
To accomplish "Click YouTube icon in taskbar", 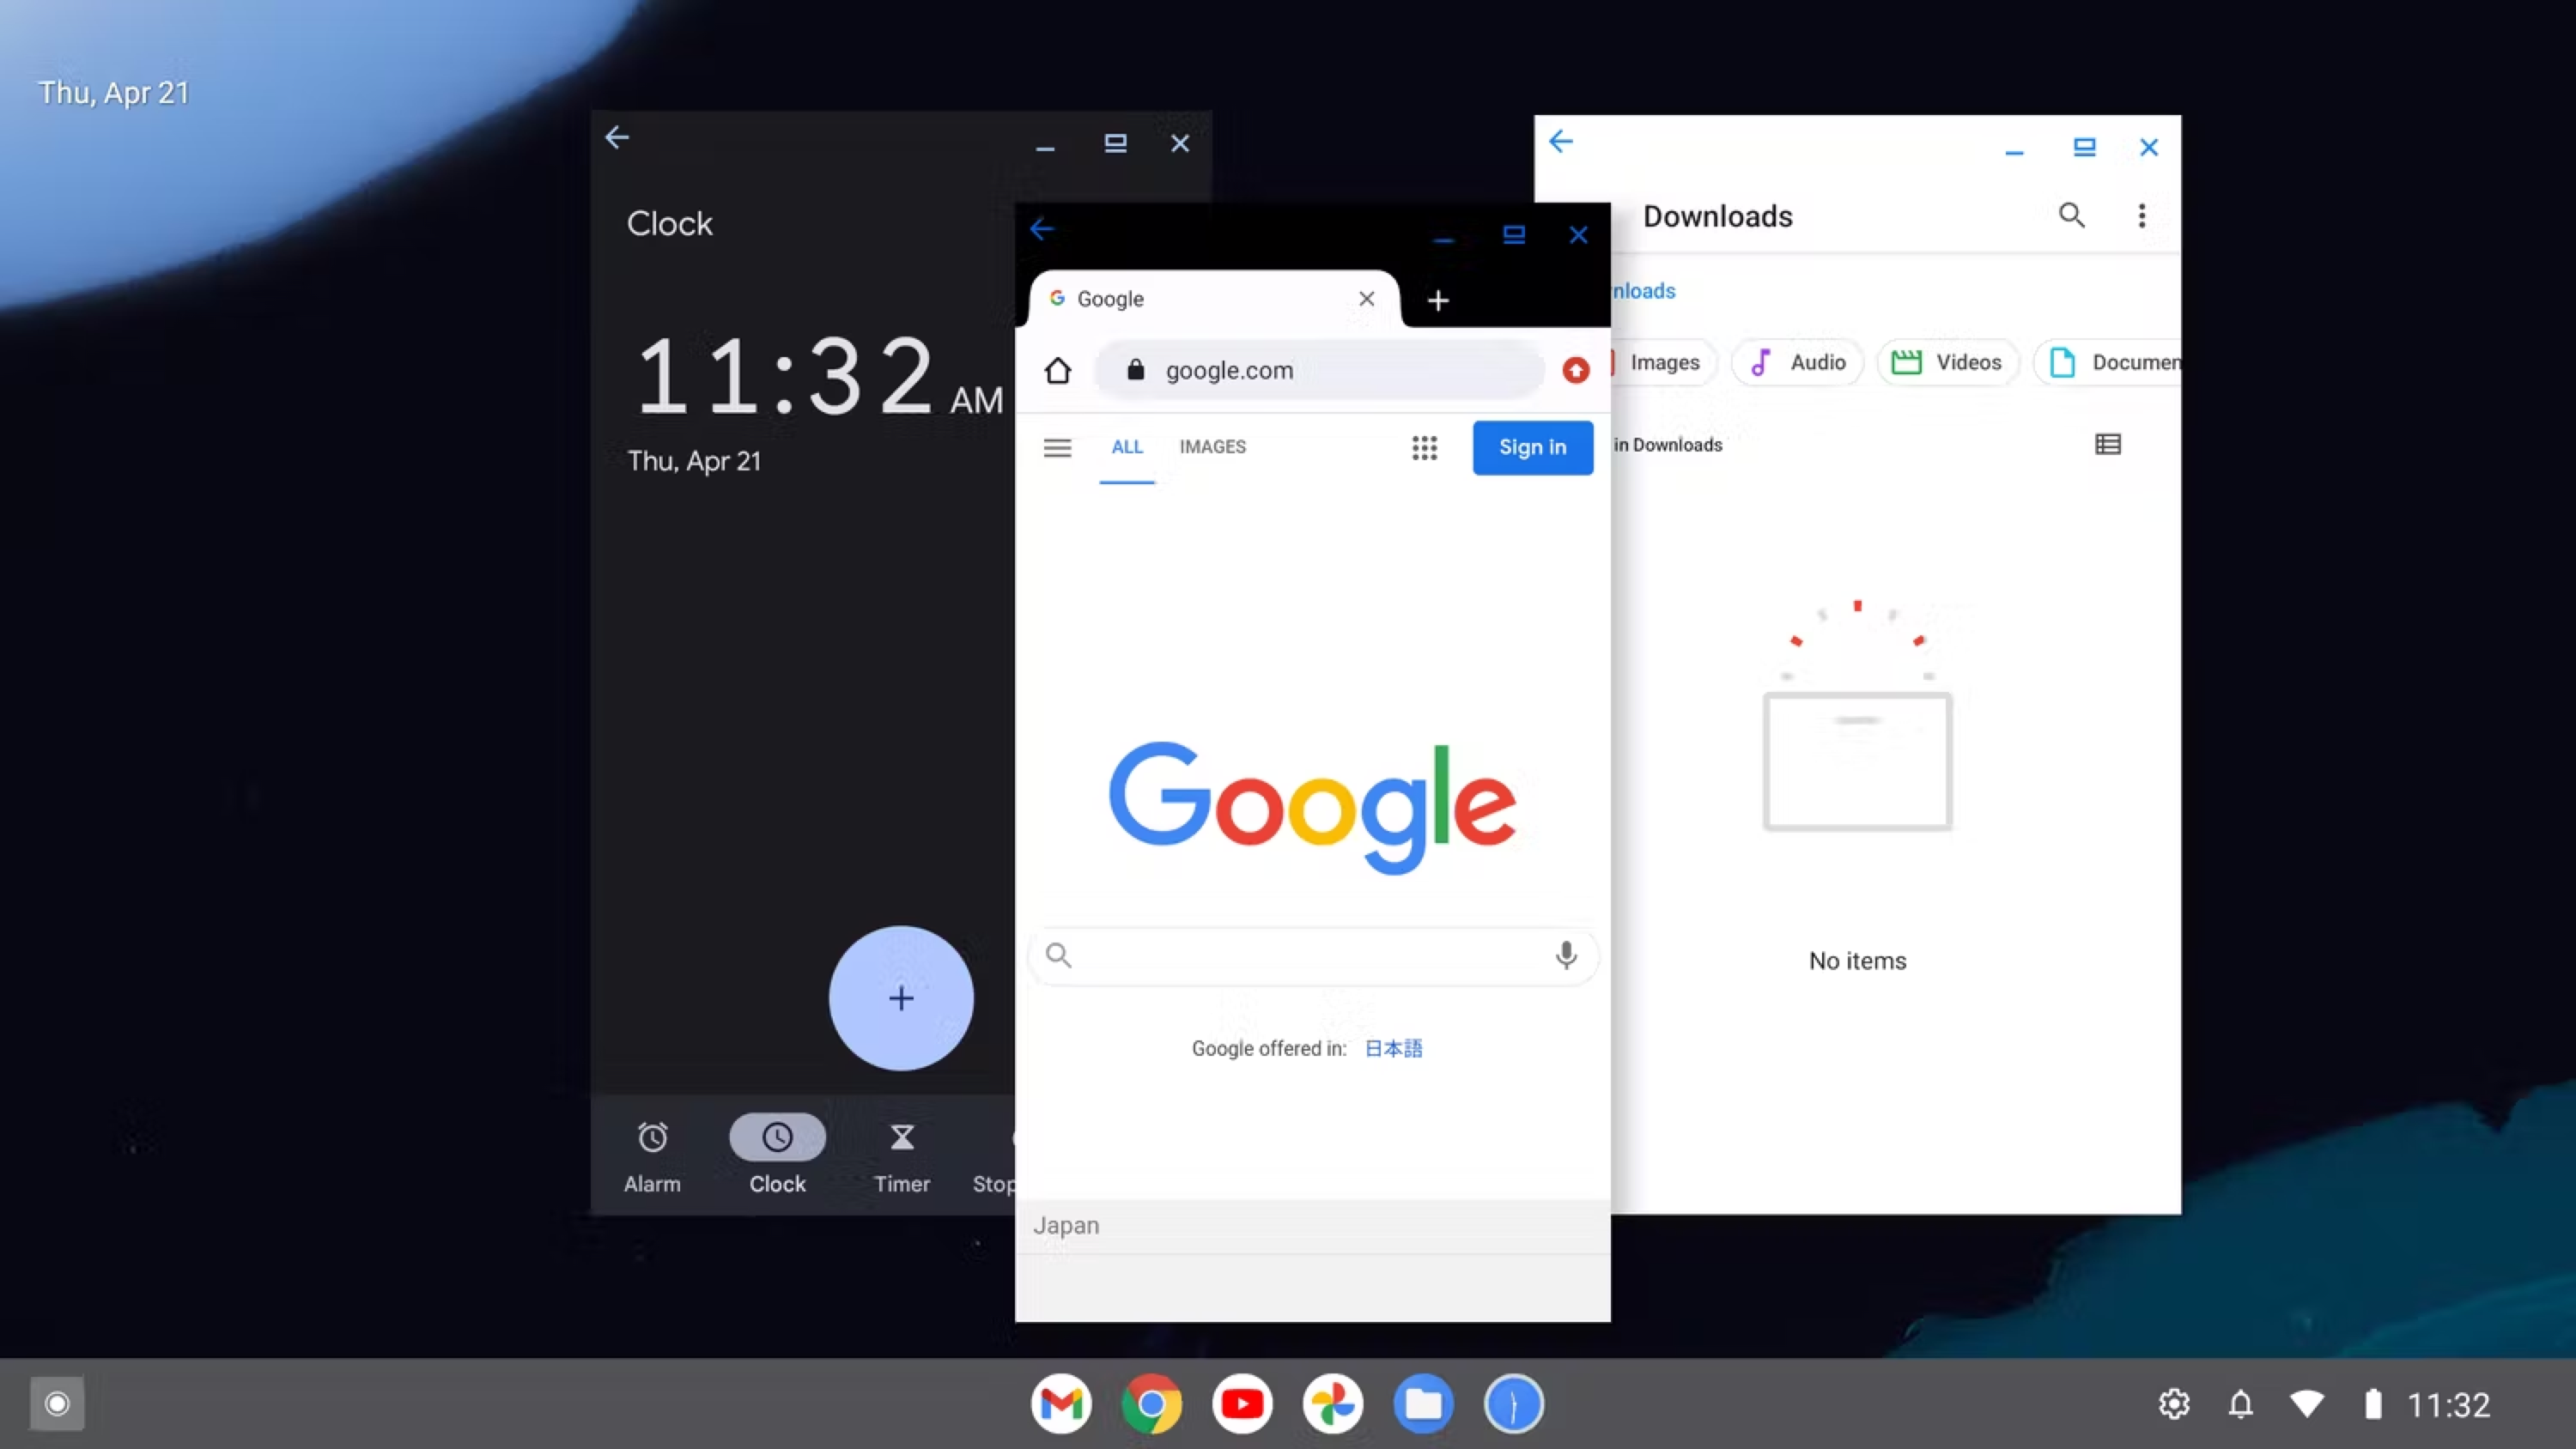I will click(1242, 1403).
